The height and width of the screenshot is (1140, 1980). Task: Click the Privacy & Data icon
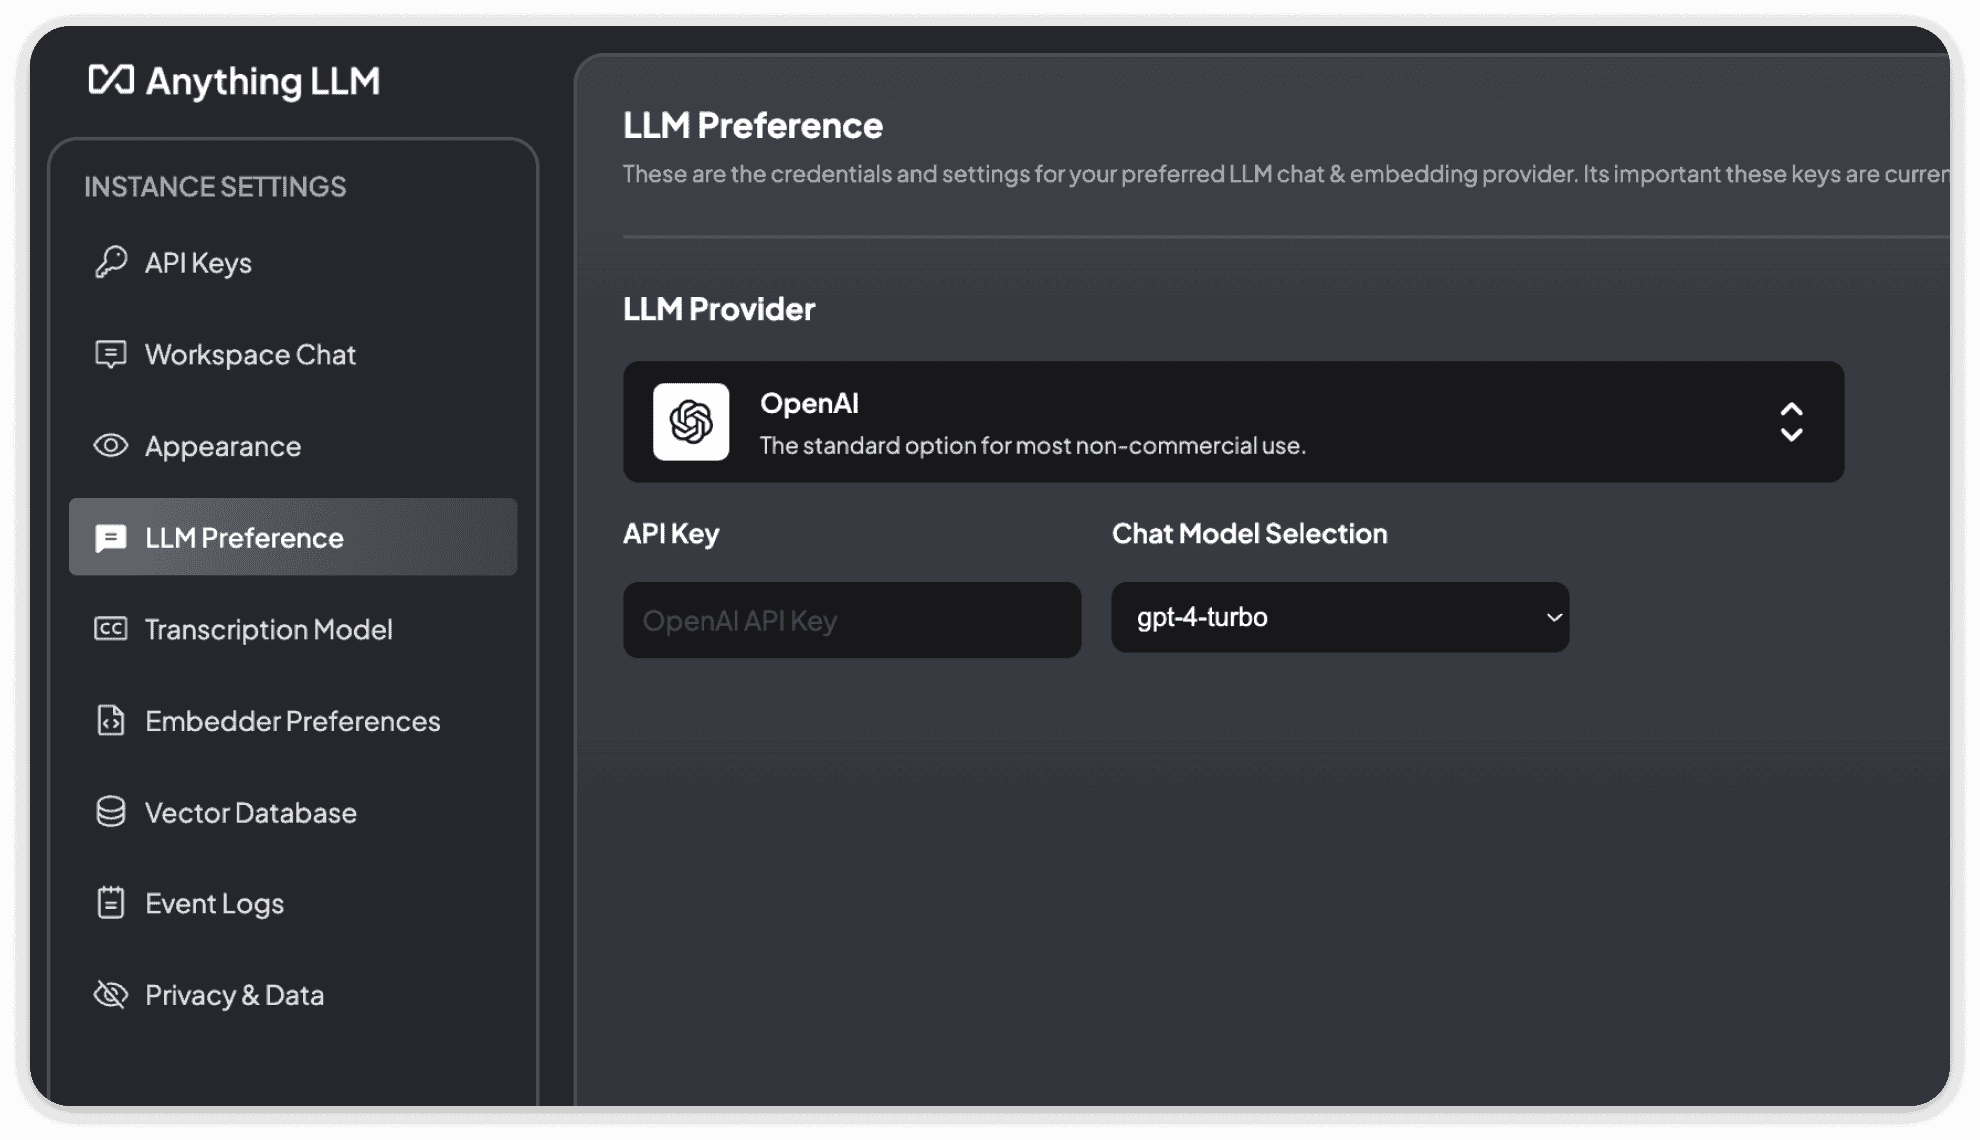107,993
